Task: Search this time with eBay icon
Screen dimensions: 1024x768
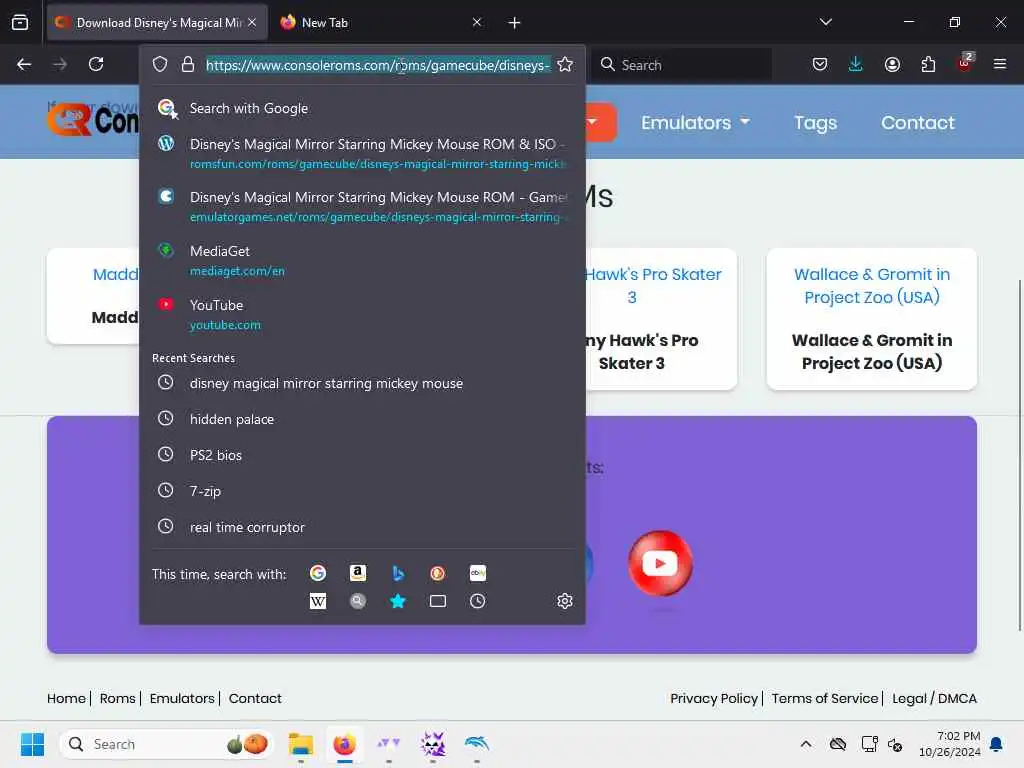Action: pyautogui.click(x=477, y=573)
